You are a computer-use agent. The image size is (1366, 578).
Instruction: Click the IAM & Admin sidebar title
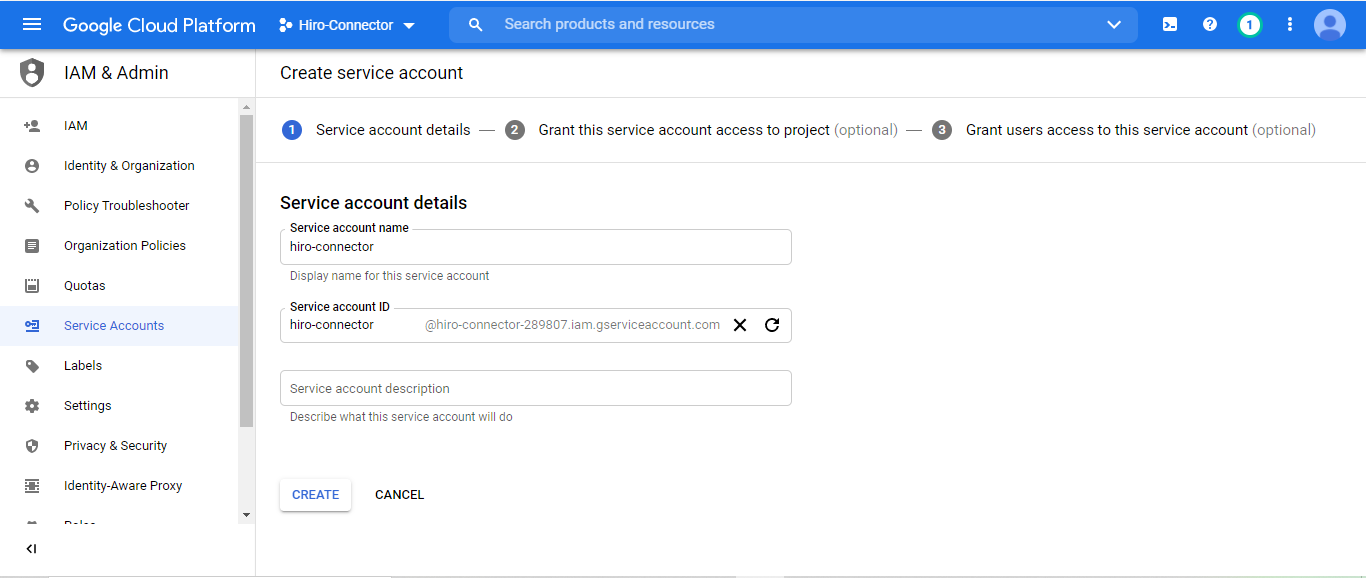116,73
